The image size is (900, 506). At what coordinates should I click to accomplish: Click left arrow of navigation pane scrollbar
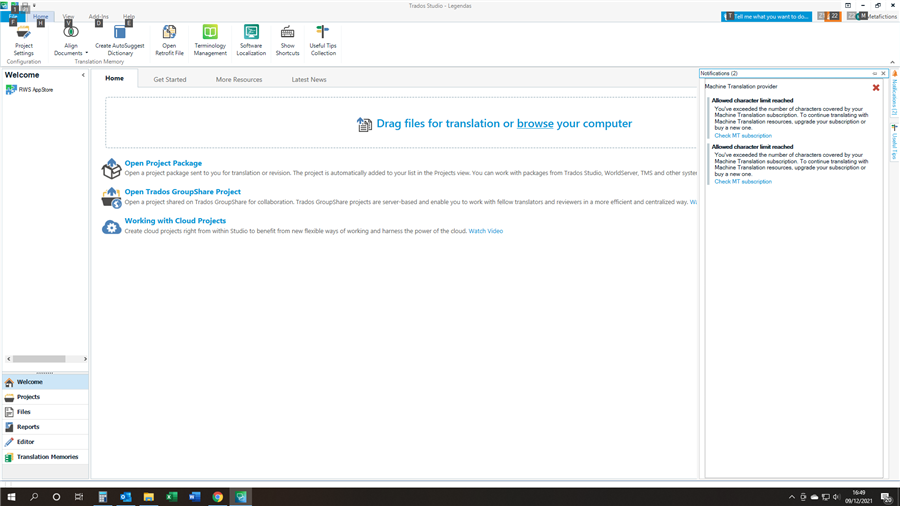[9, 359]
